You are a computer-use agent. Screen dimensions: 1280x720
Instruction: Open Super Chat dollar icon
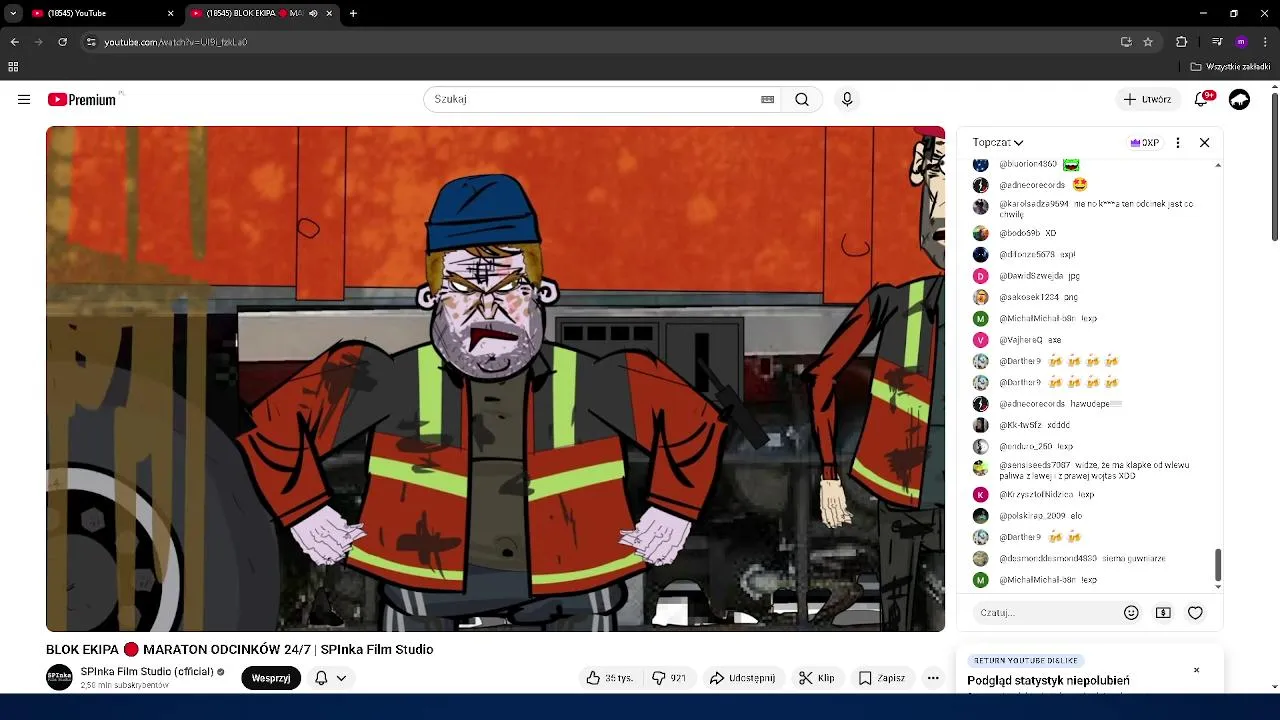1163,613
